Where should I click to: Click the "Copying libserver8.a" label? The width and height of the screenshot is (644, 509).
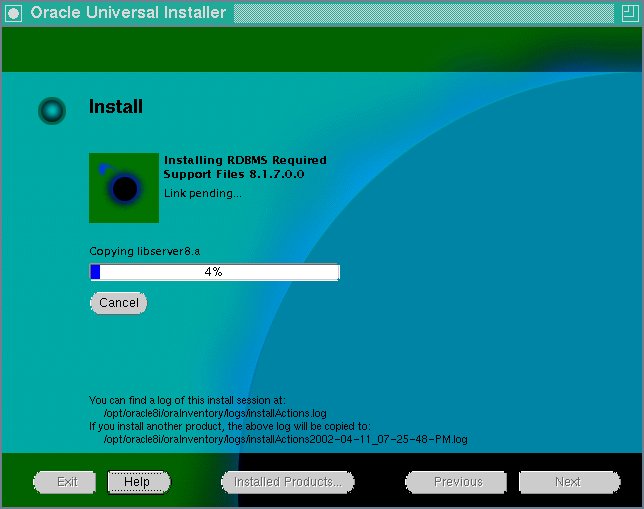[145, 251]
